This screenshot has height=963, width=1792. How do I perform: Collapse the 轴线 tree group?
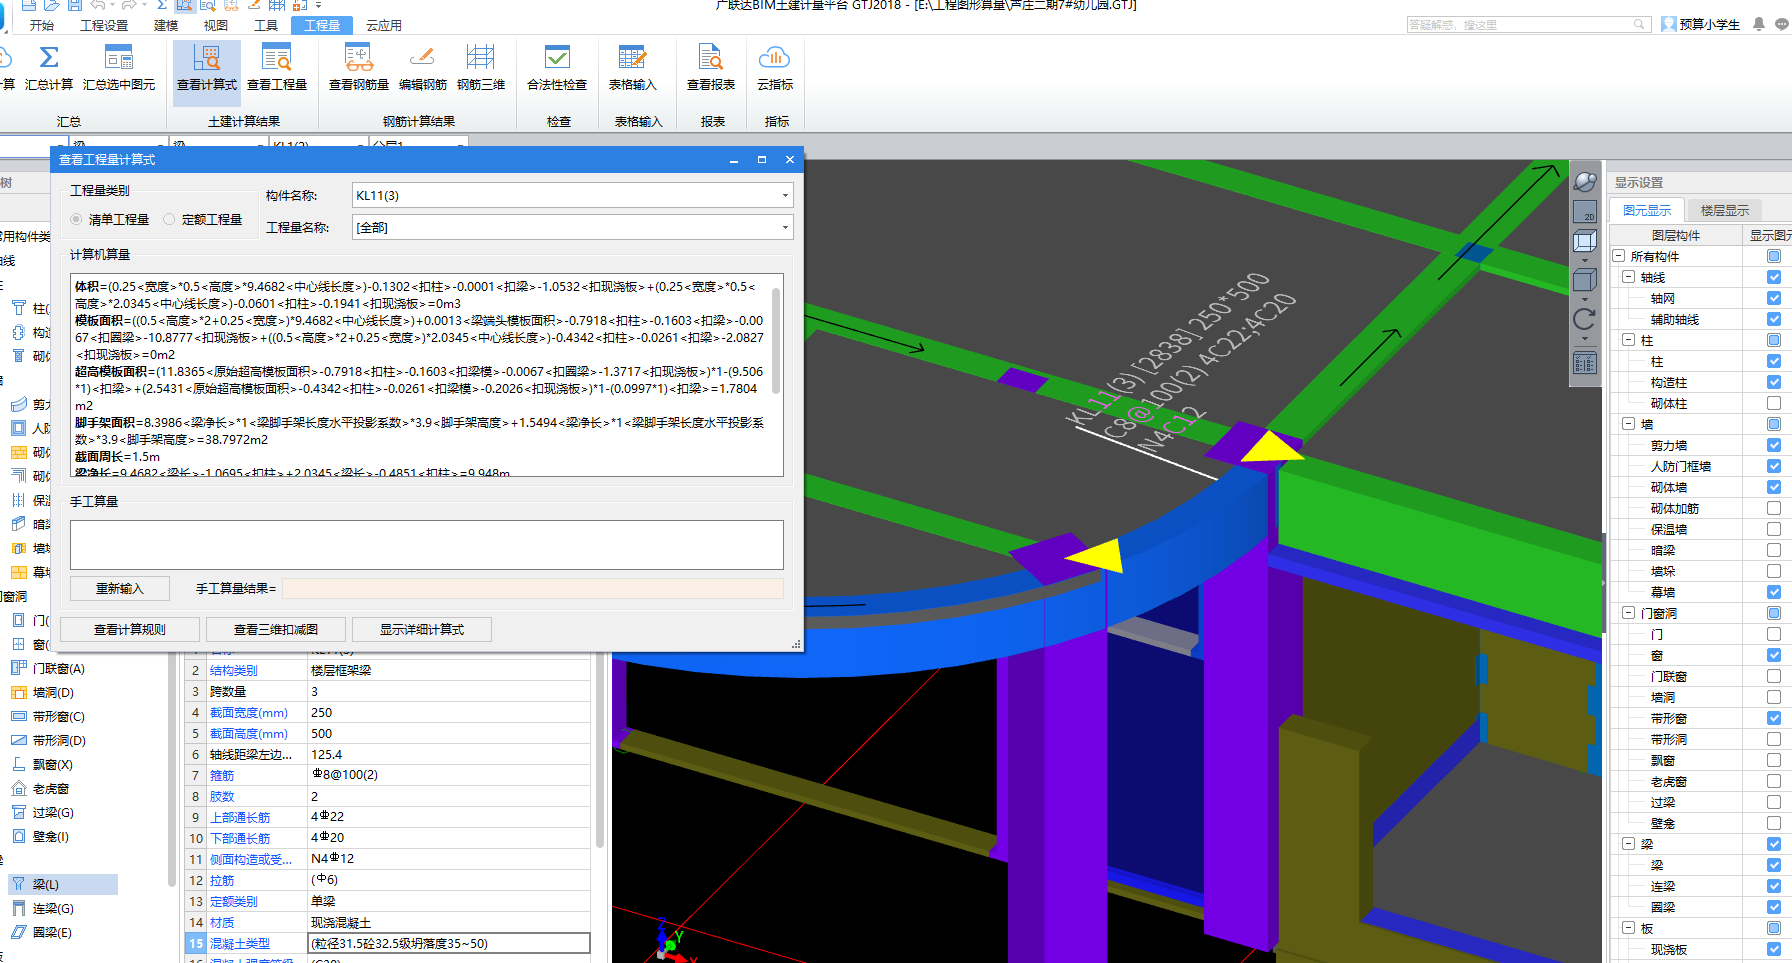coord(1629,277)
